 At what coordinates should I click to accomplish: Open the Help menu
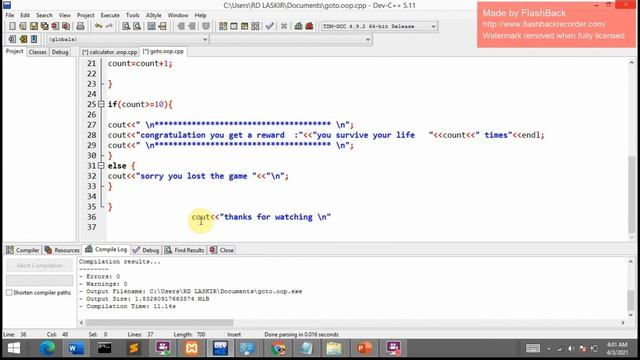click(x=200, y=15)
